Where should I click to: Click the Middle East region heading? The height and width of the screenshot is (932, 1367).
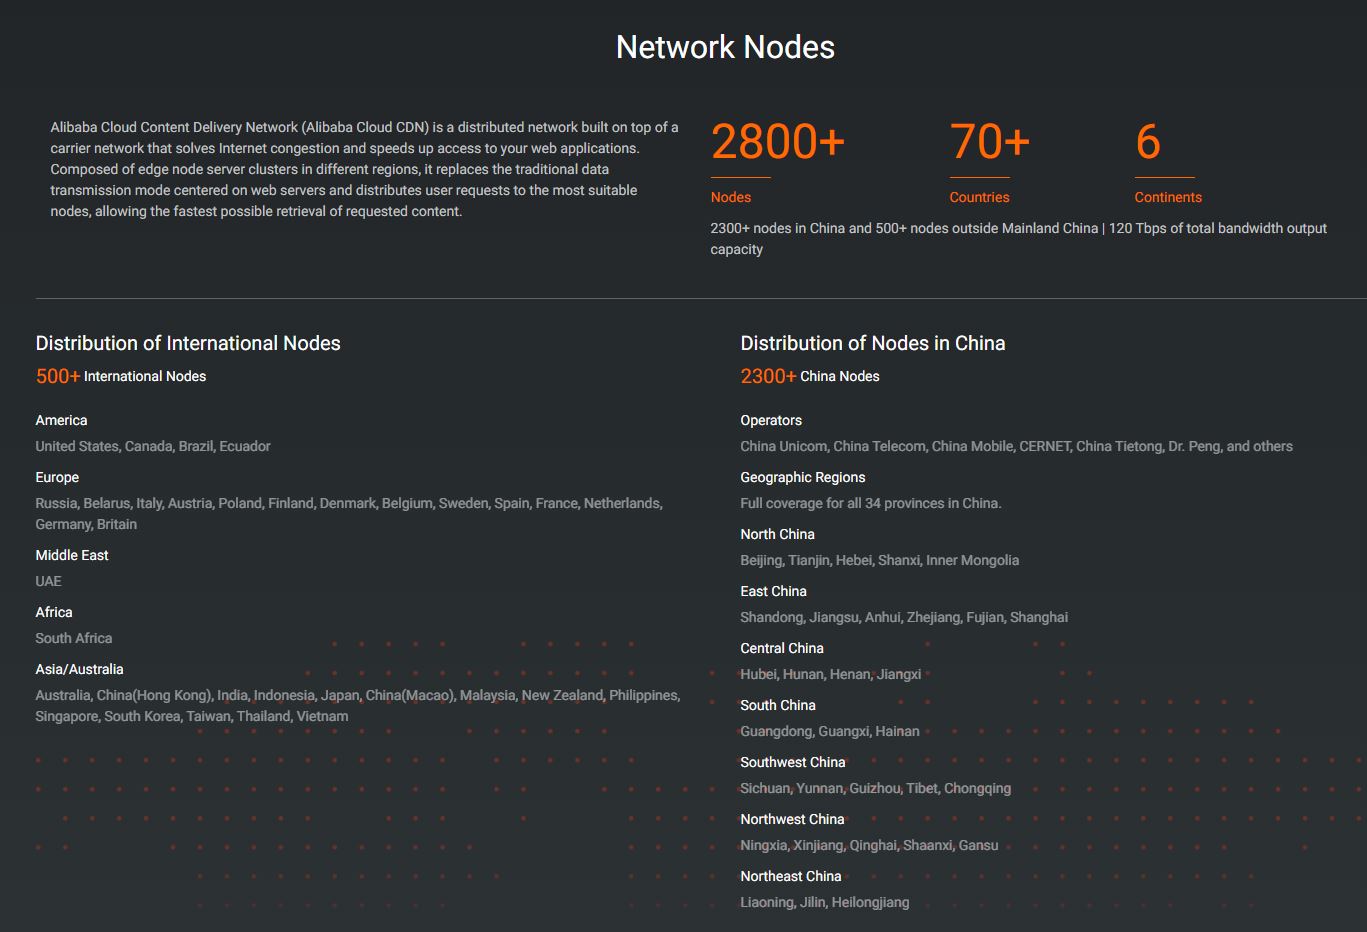[72, 555]
